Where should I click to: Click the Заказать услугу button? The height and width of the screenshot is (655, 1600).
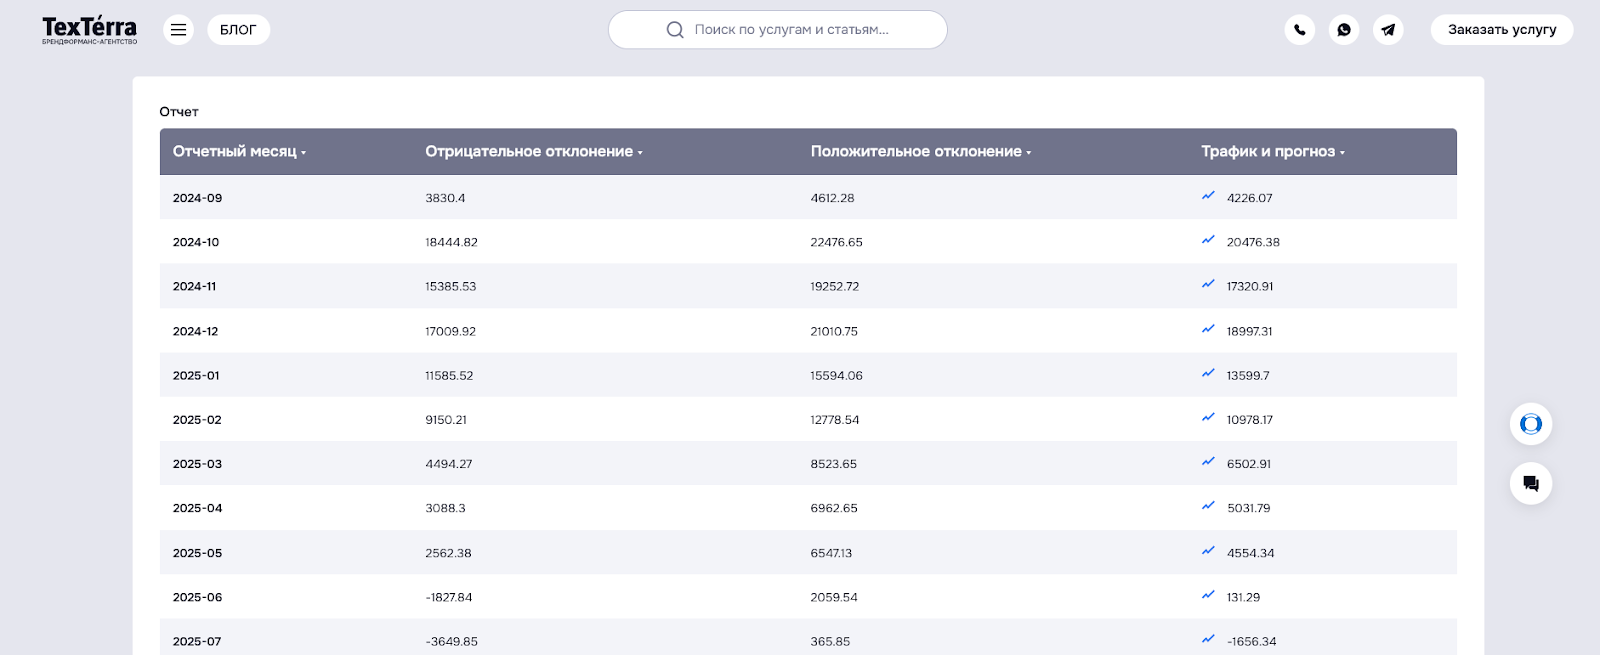[1502, 30]
